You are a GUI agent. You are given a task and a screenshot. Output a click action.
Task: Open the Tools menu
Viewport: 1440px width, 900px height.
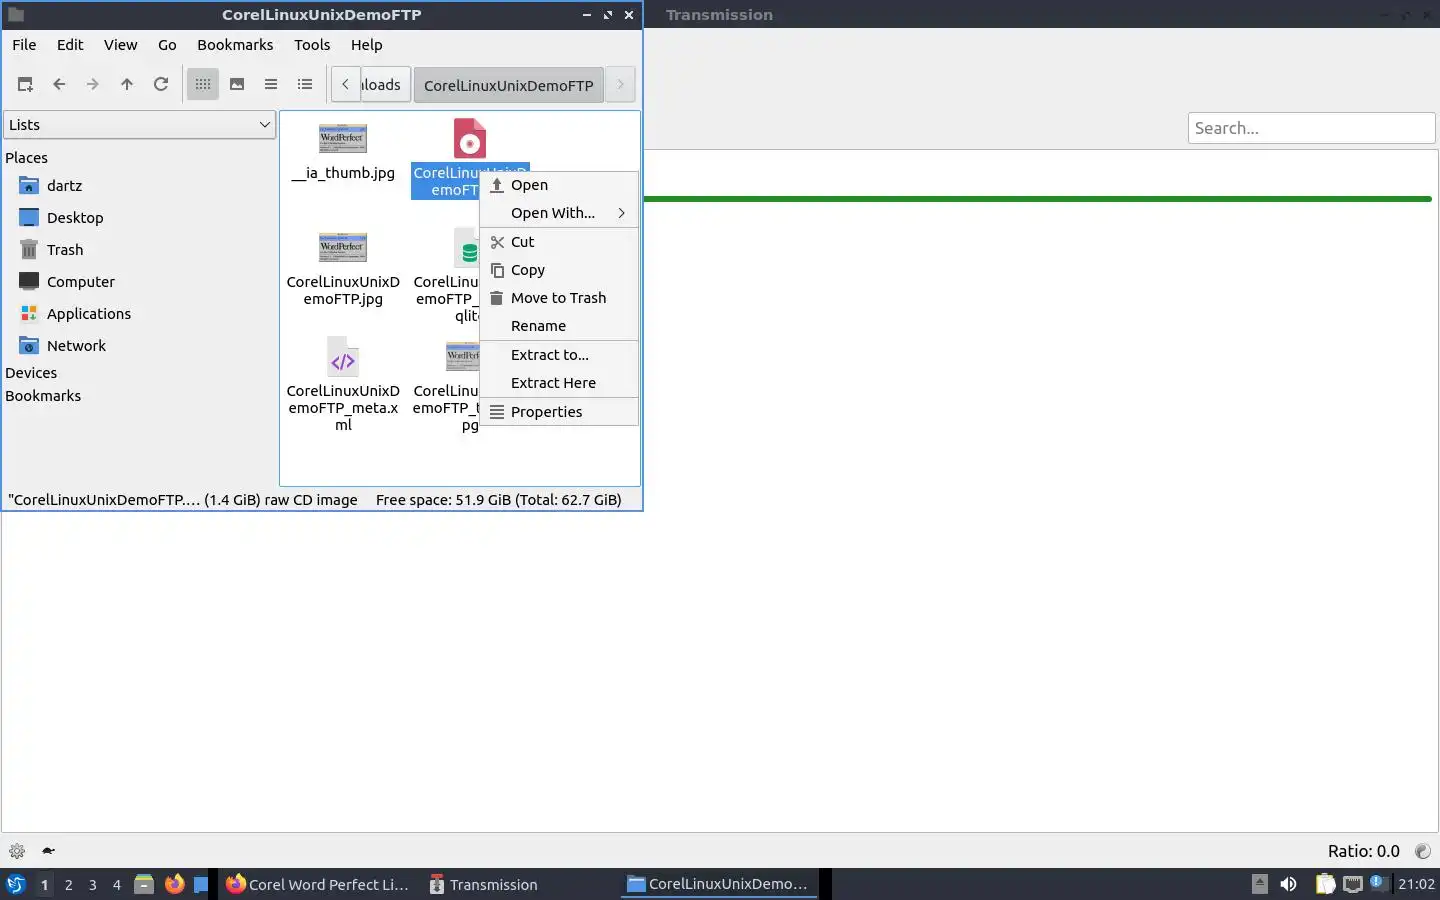[x=312, y=45]
